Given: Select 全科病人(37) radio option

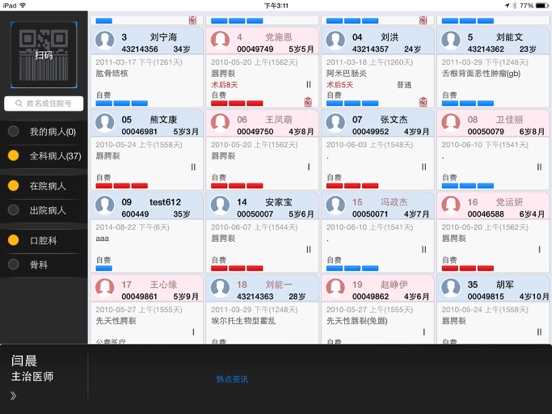Looking at the screenshot, I should click(x=13, y=156).
